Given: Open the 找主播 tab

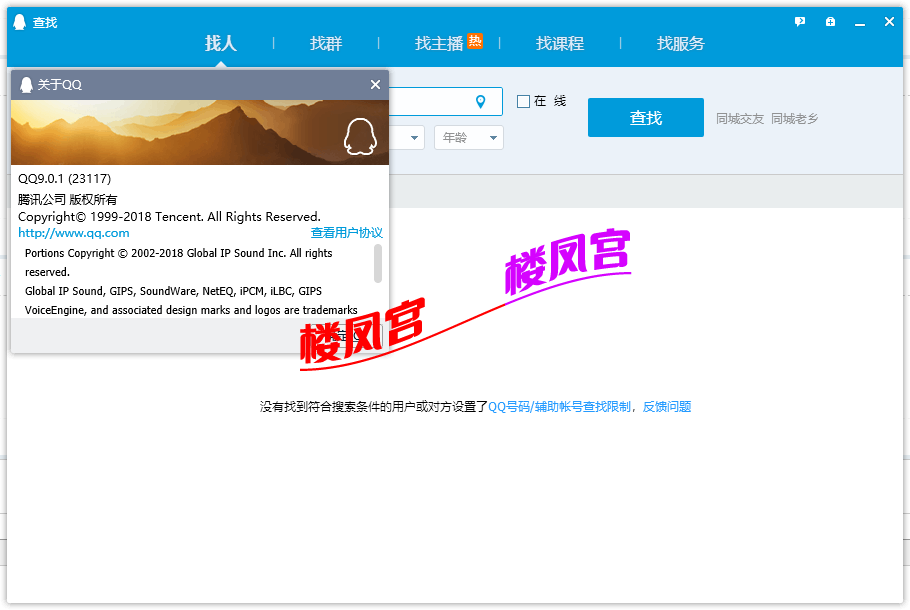Looking at the screenshot, I should 439,44.
